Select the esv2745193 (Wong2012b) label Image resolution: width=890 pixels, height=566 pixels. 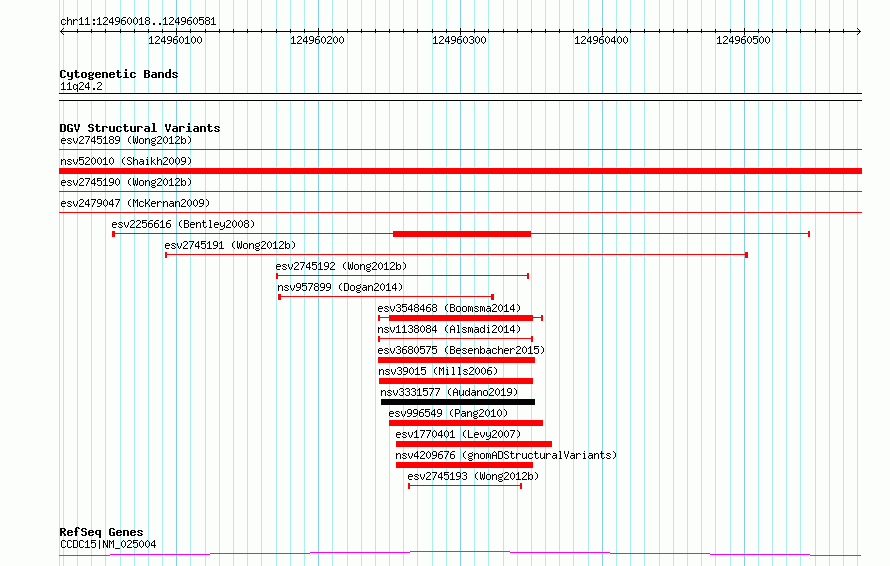pos(473,476)
